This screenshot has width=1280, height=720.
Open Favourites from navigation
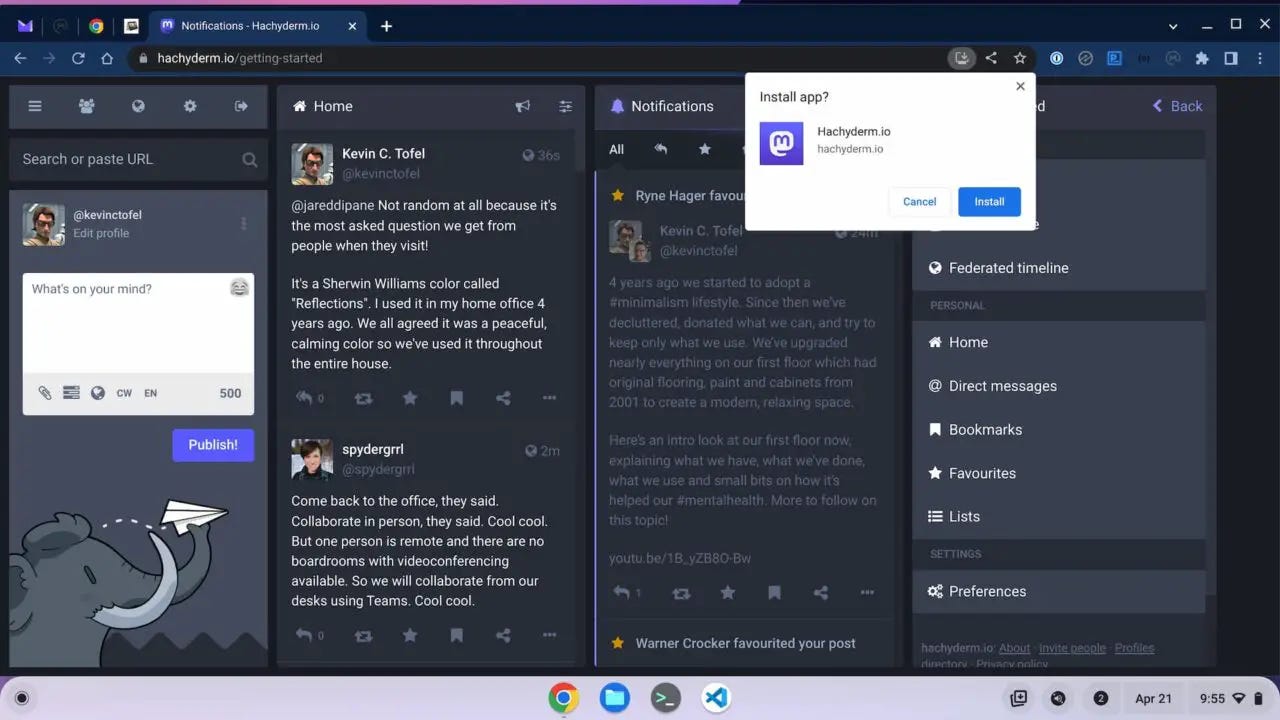coord(1058,473)
